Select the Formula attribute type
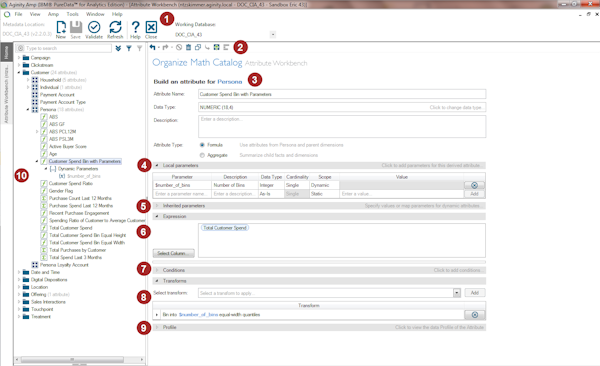 click(x=202, y=145)
